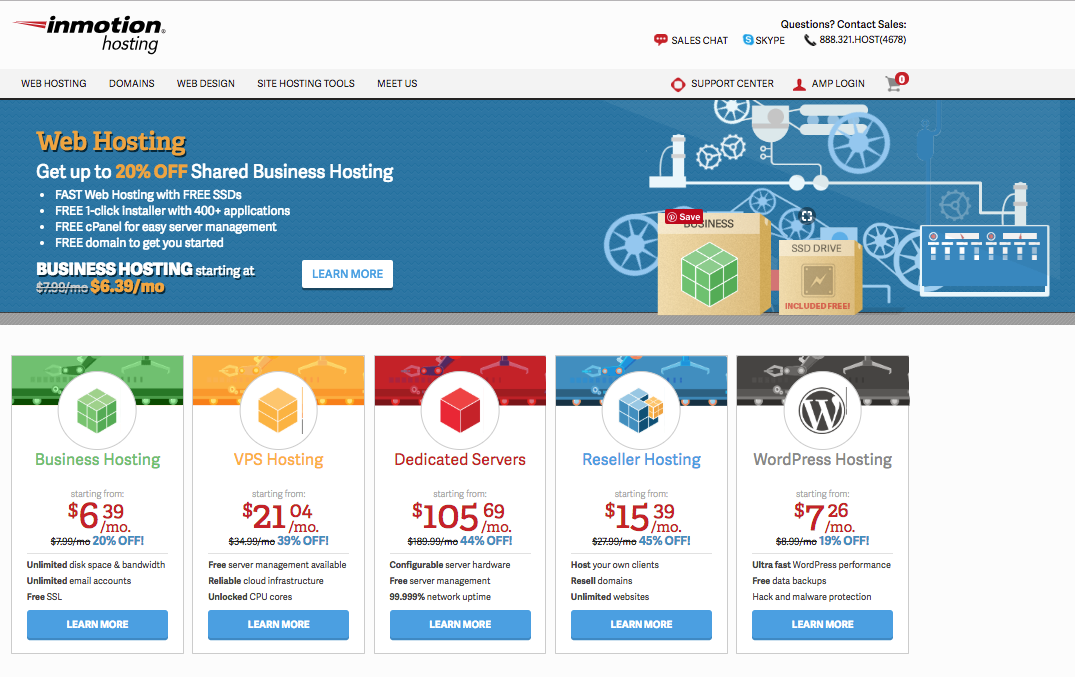Click the Unlocked CPU cores text
This screenshot has height=677, width=1075.
250,597
